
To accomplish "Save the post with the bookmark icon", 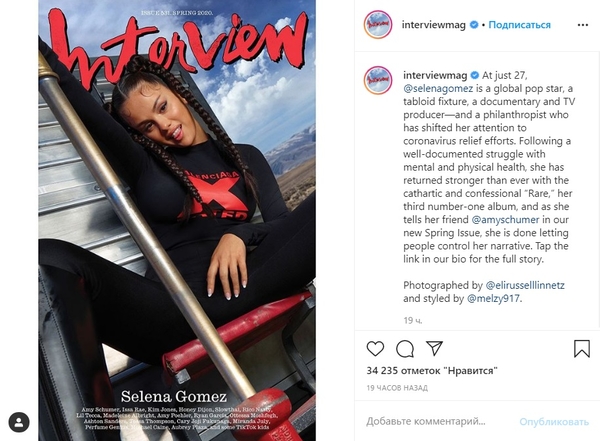I will click(x=582, y=349).
